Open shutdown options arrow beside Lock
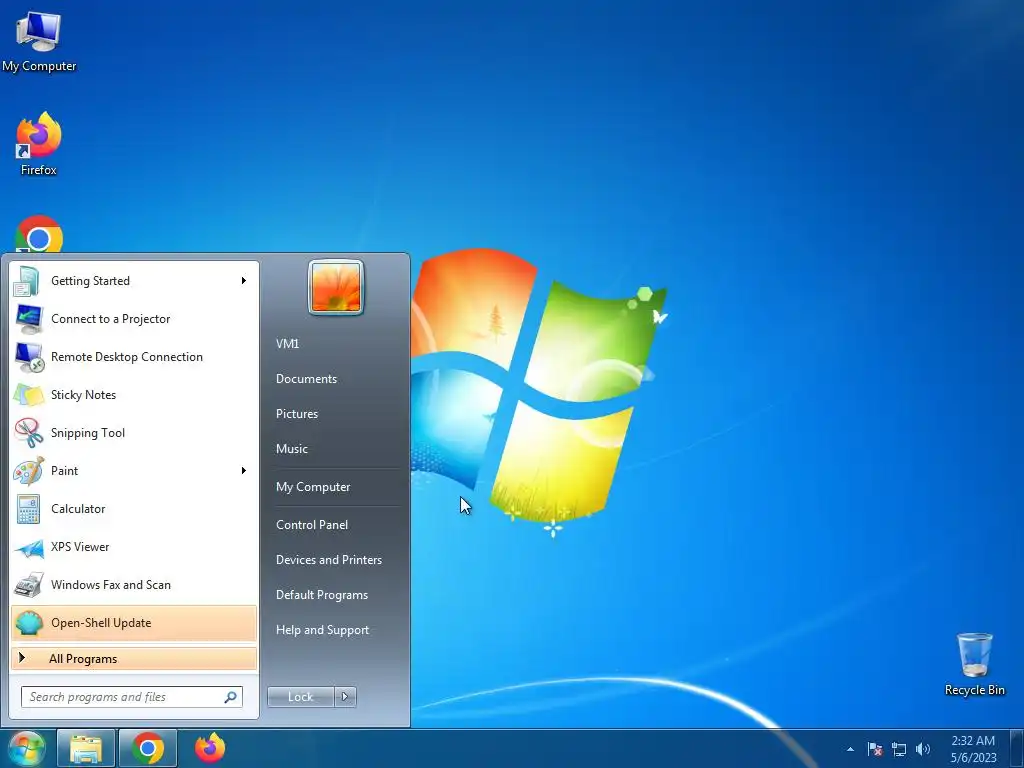The image size is (1024, 768). point(345,697)
